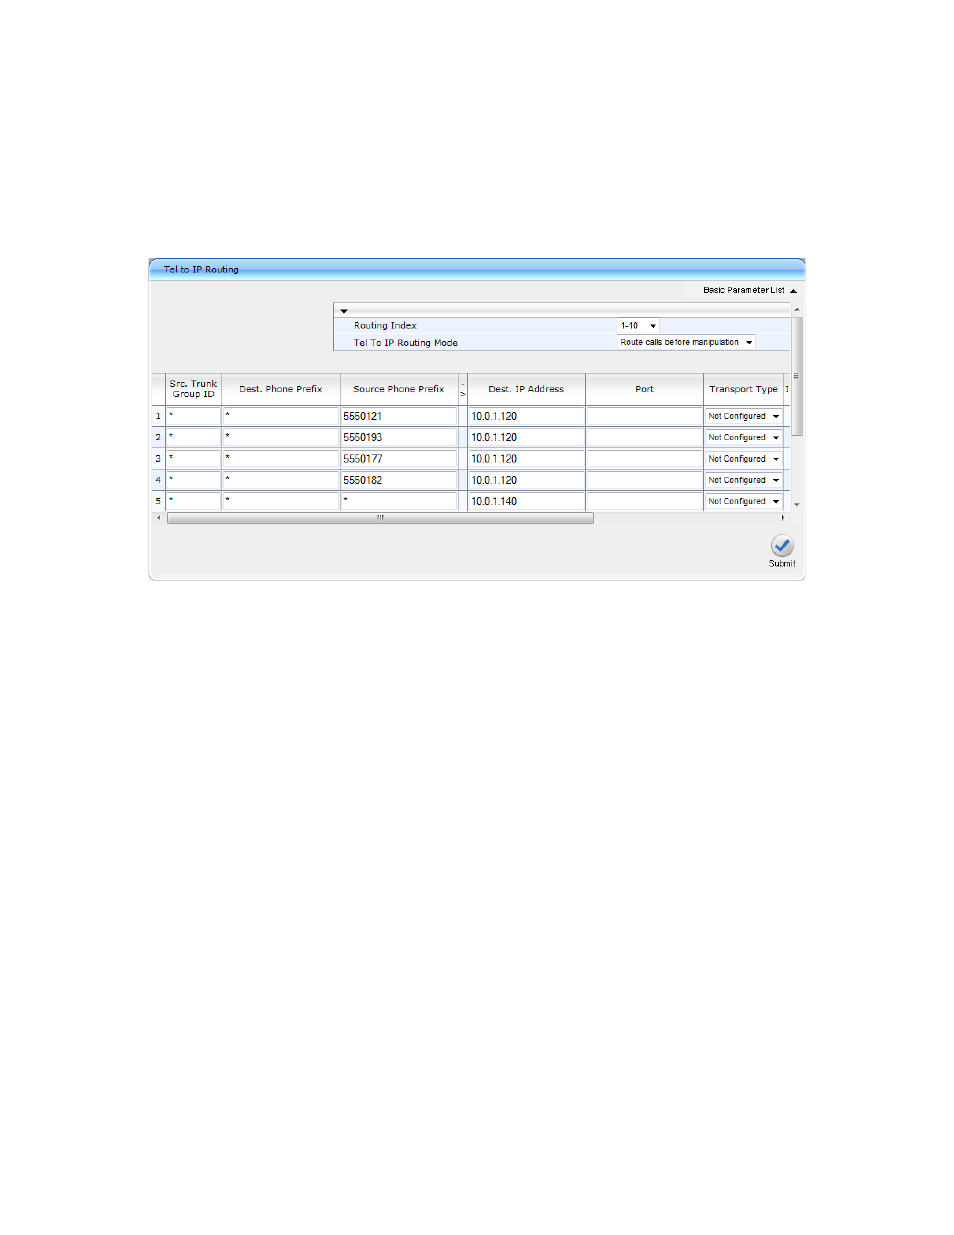954x1235 pixels.
Task: Click the Port field in row 5
Action: coord(645,501)
